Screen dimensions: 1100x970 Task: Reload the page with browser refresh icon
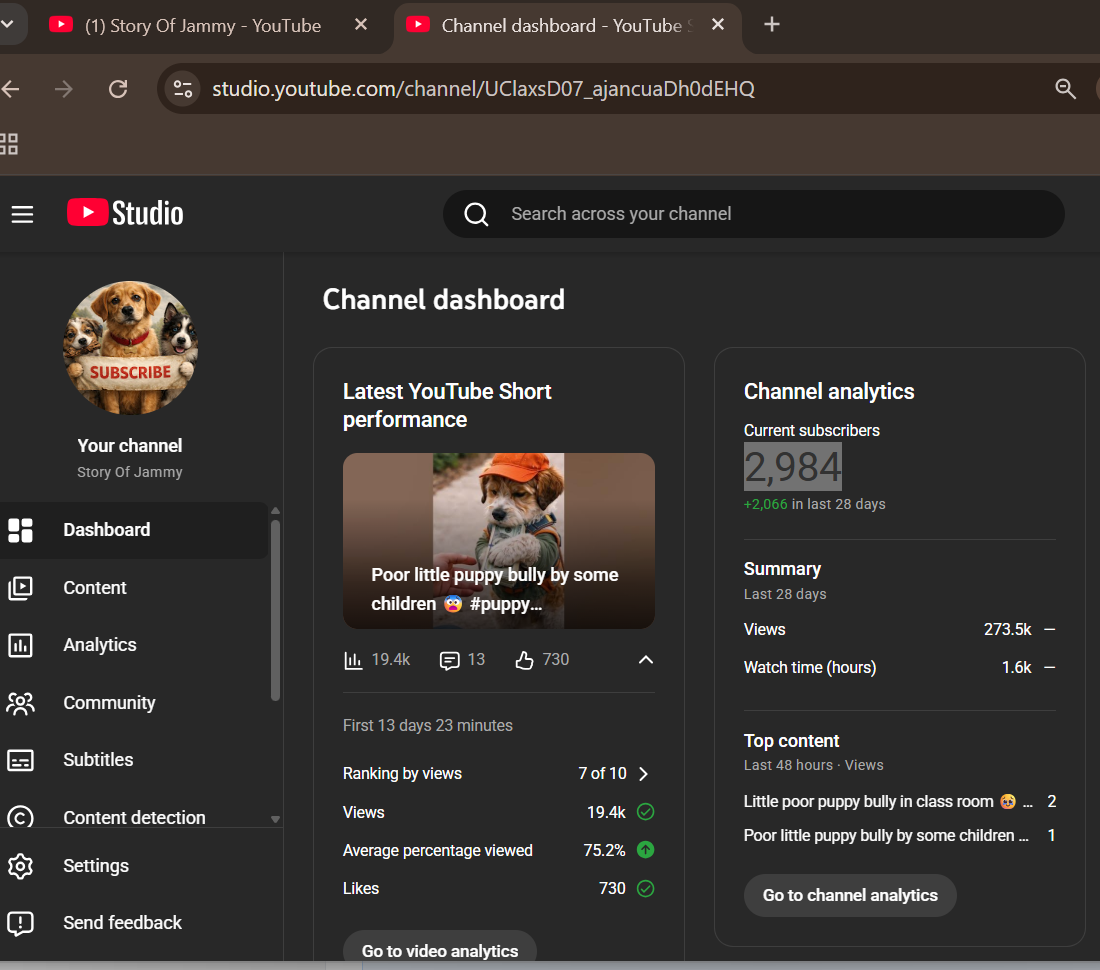(x=118, y=89)
